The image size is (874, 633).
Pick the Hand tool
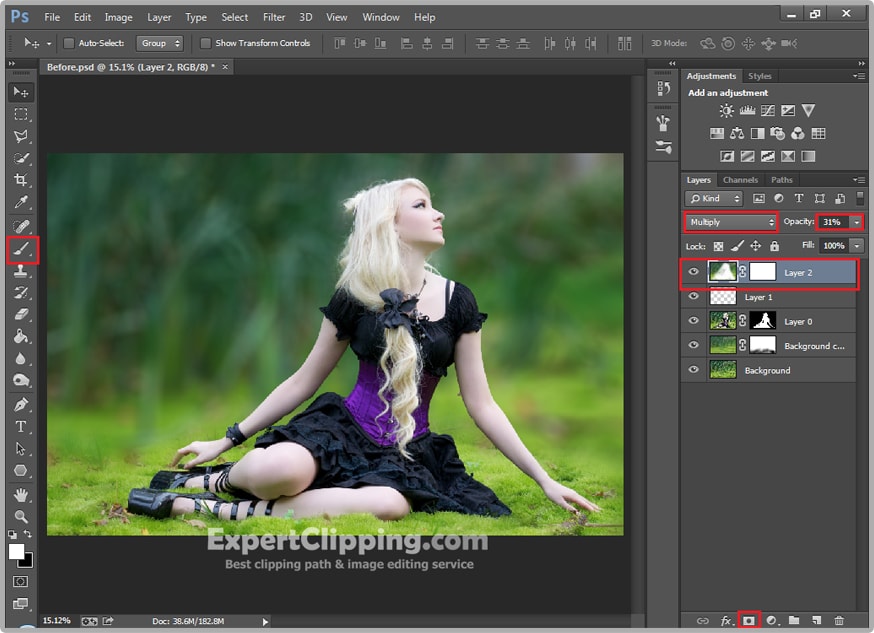coord(21,495)
